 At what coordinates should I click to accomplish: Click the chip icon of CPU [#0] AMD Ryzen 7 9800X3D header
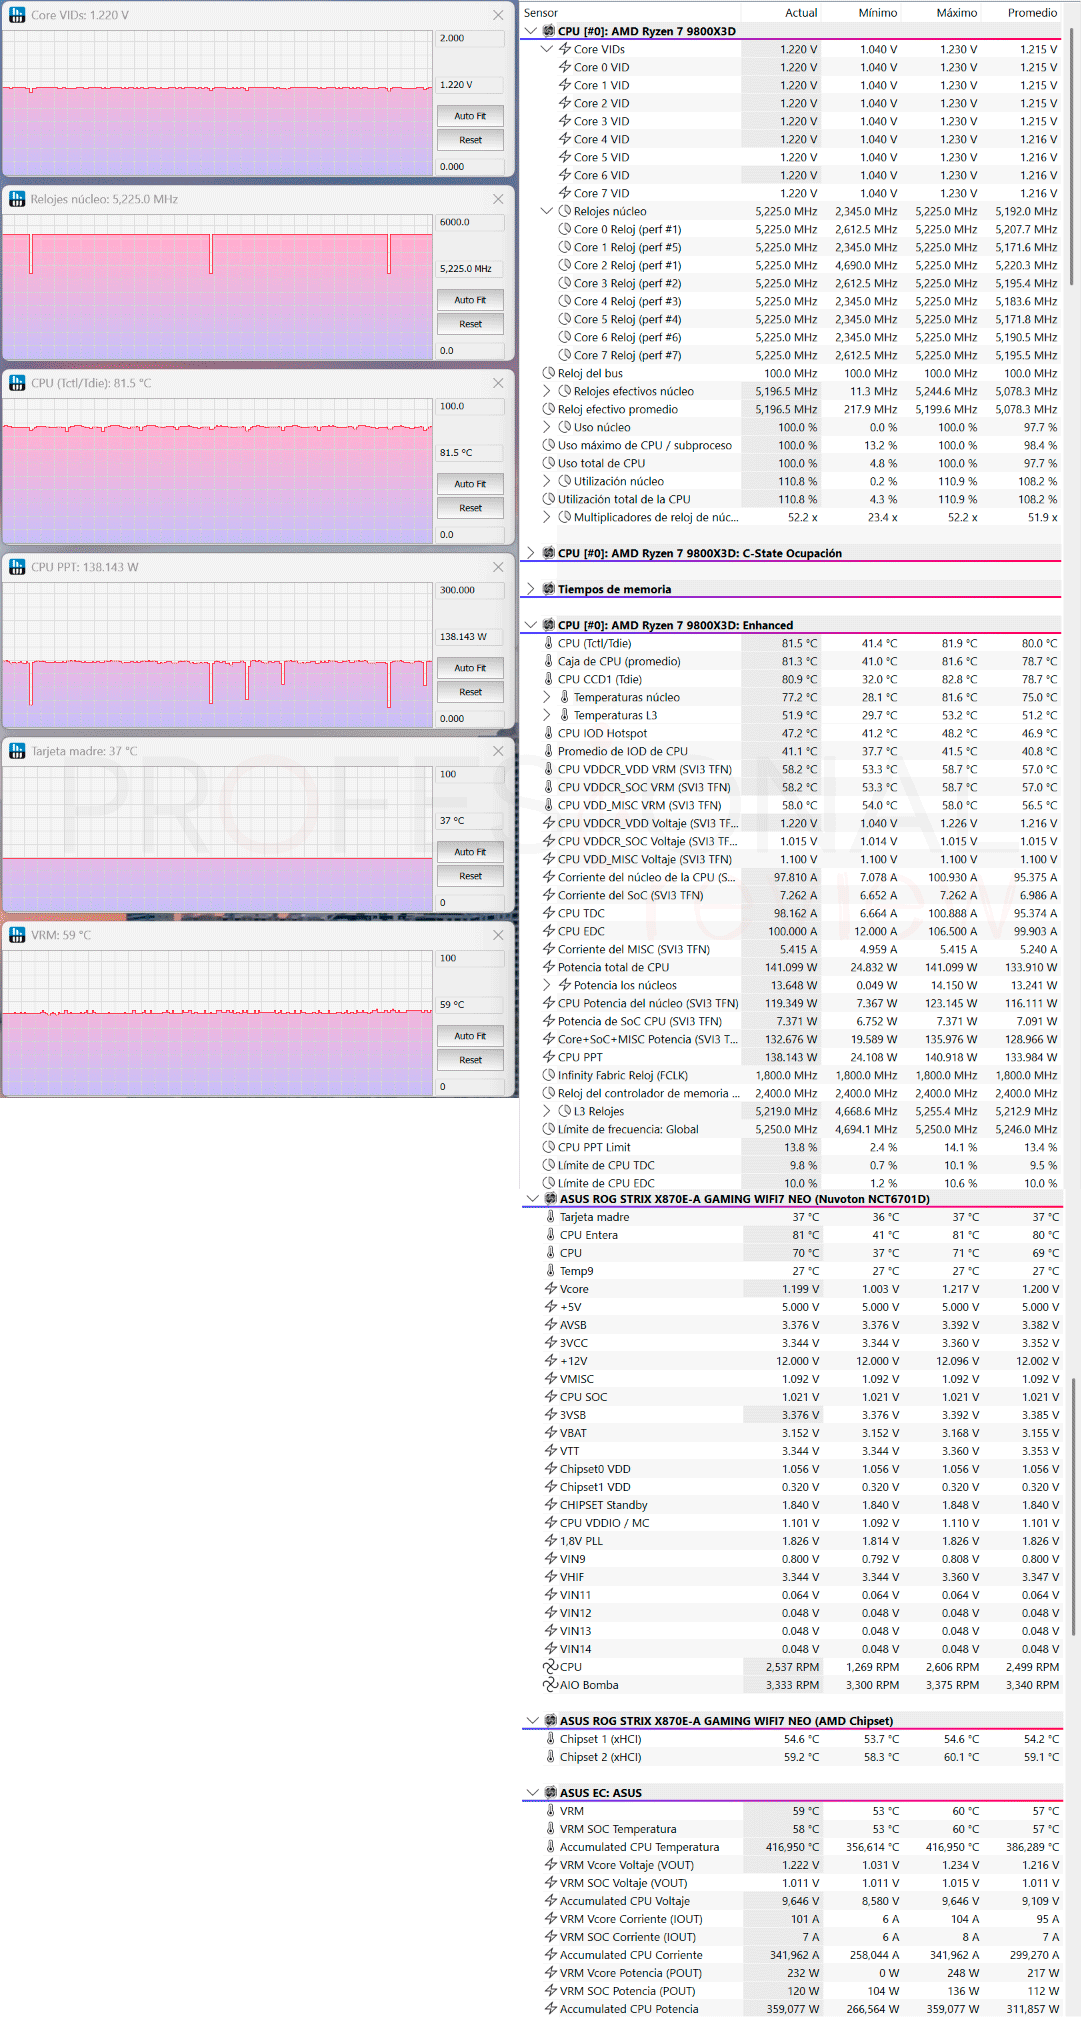point(548,31)
